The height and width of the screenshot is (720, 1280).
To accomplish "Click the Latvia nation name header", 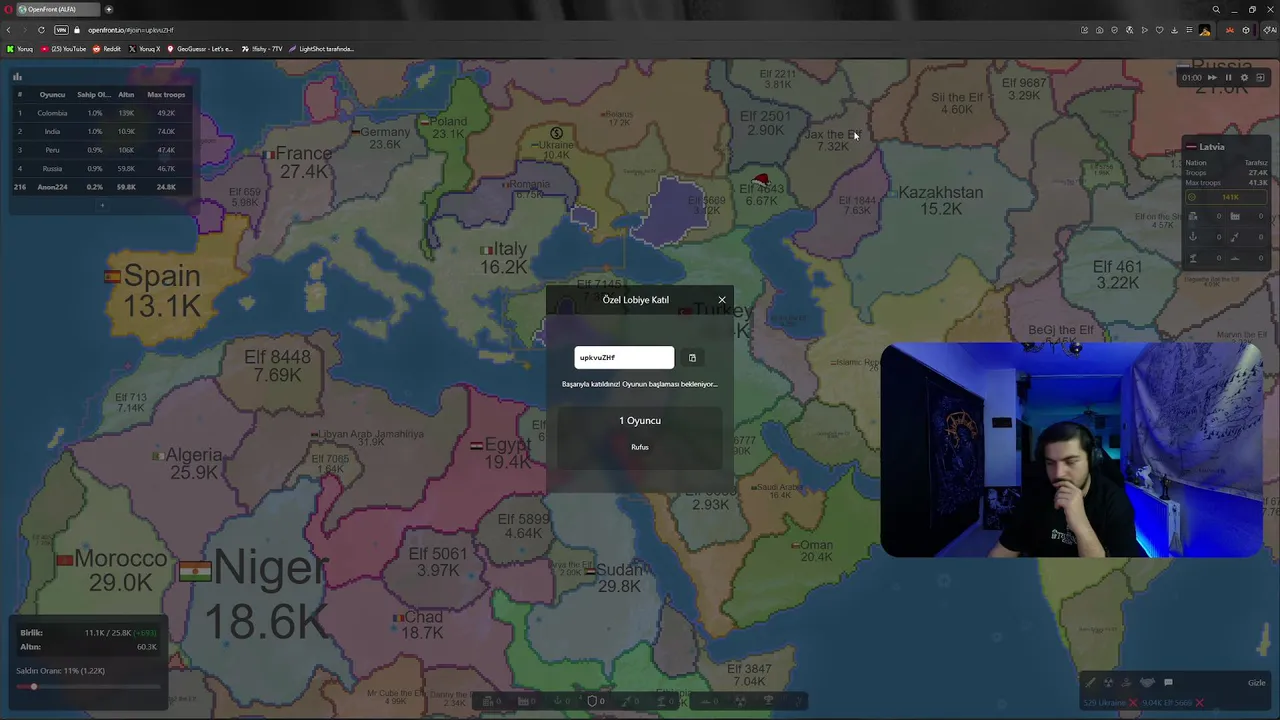I will (x=1211, y=147).
